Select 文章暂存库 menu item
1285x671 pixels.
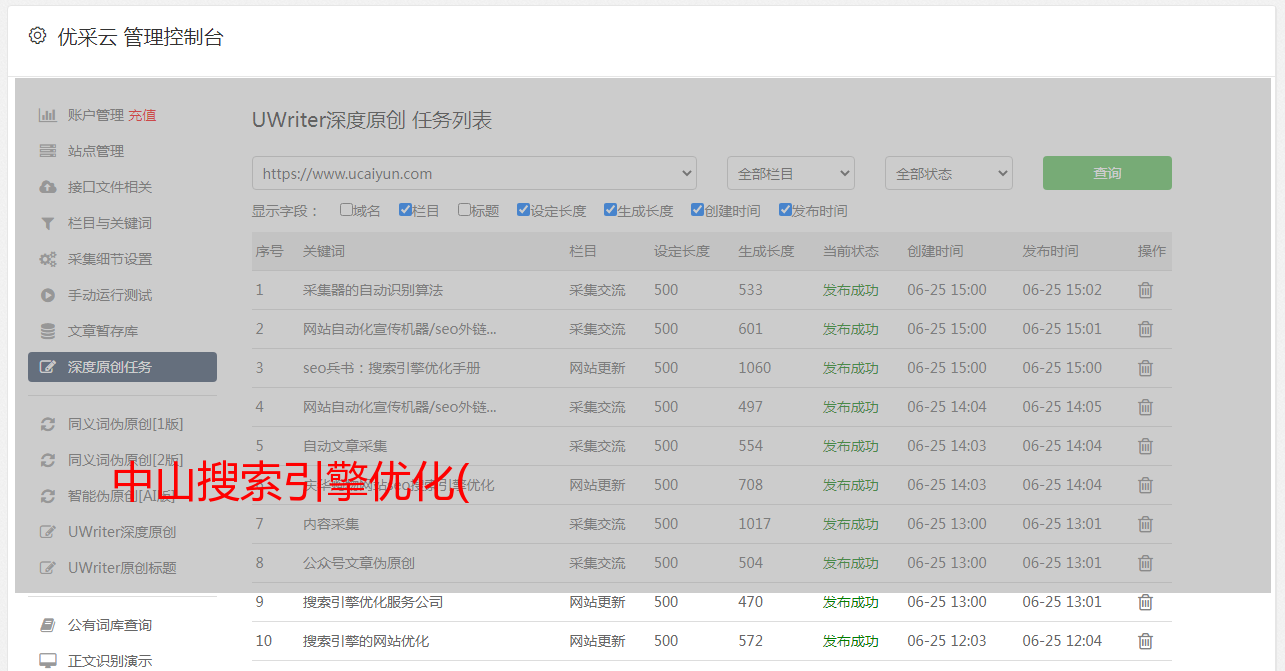point(103,331)
